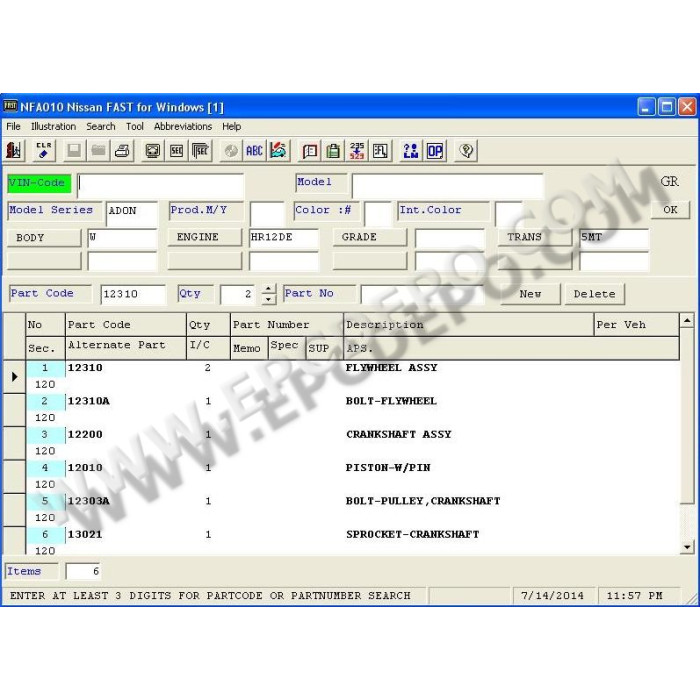This screenshot has height=700, width=700.
Task: Click the Description column header
Action: coord(469,325)
